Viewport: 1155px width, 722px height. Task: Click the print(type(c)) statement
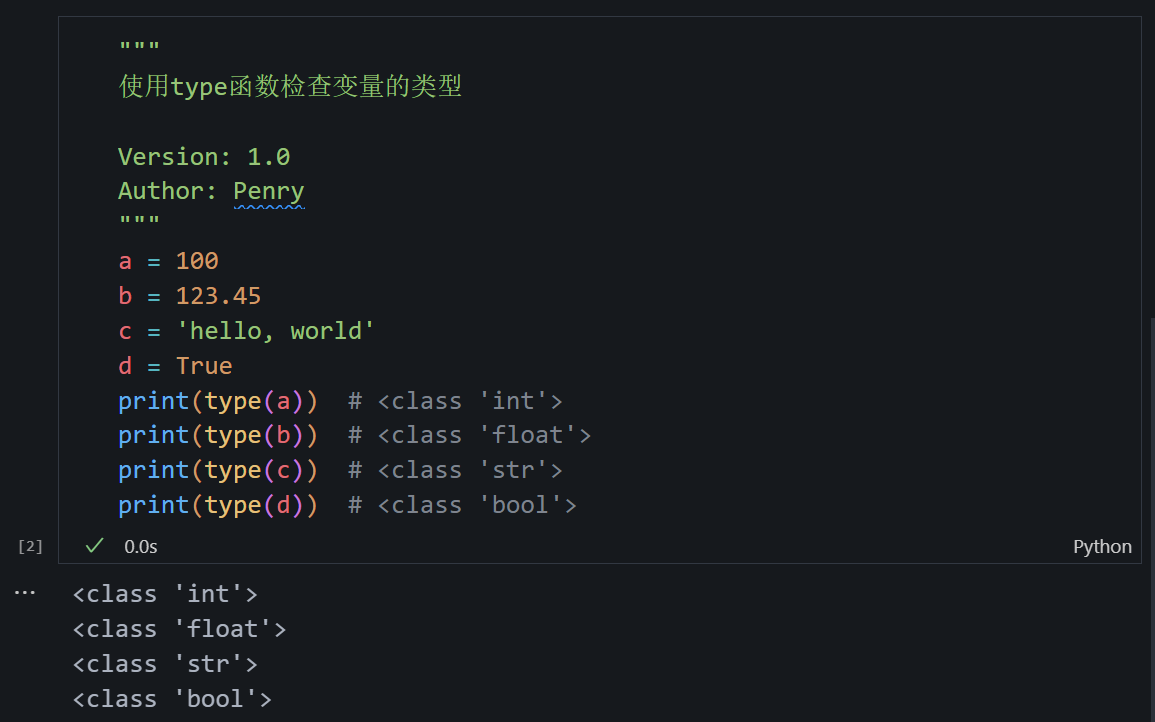[218, 470]
